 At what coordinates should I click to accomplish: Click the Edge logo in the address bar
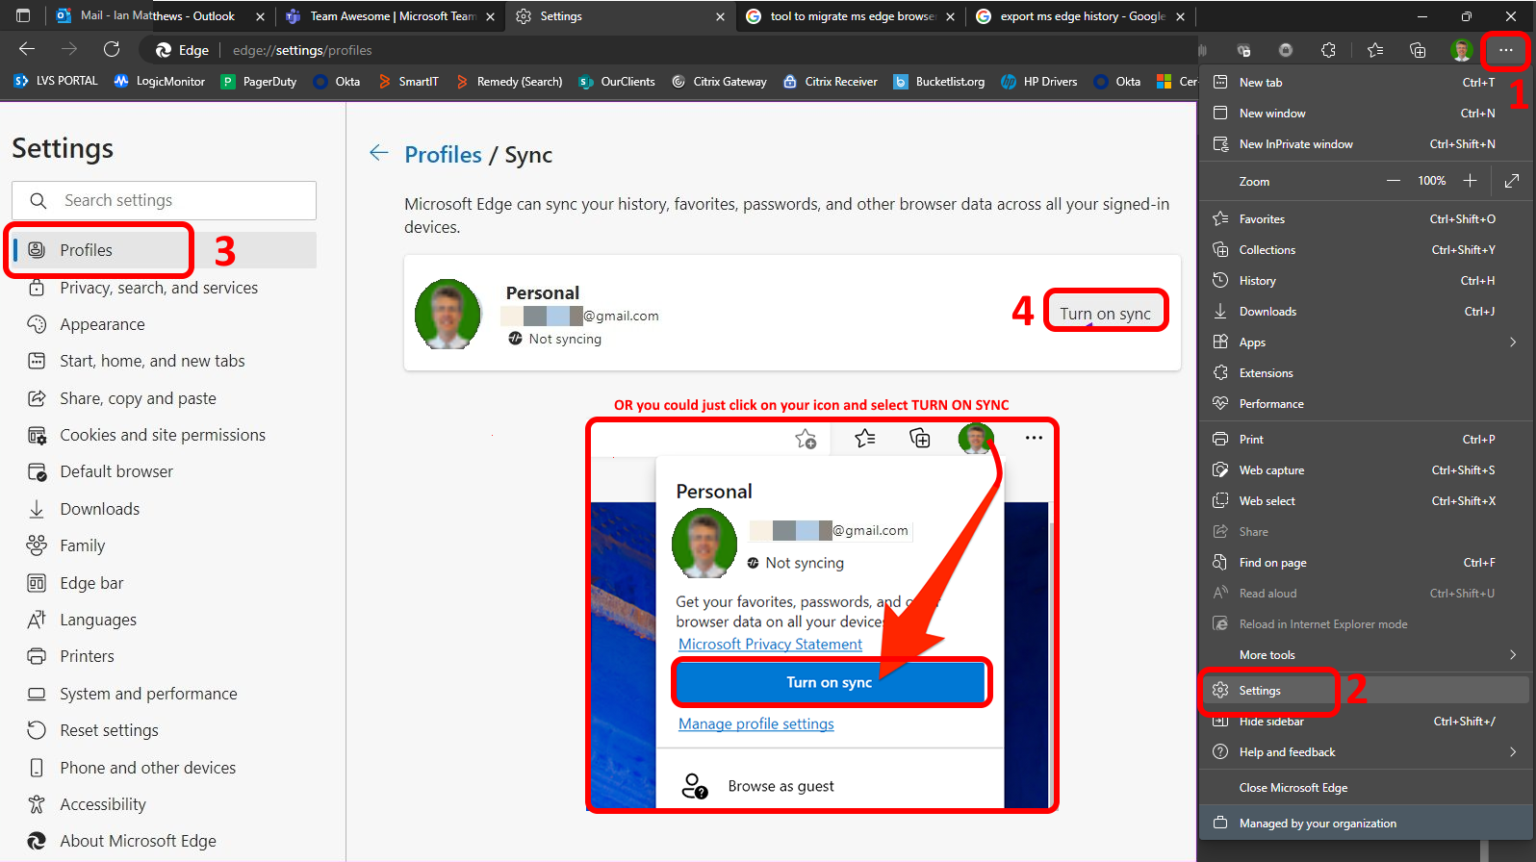tap(162, 49)
